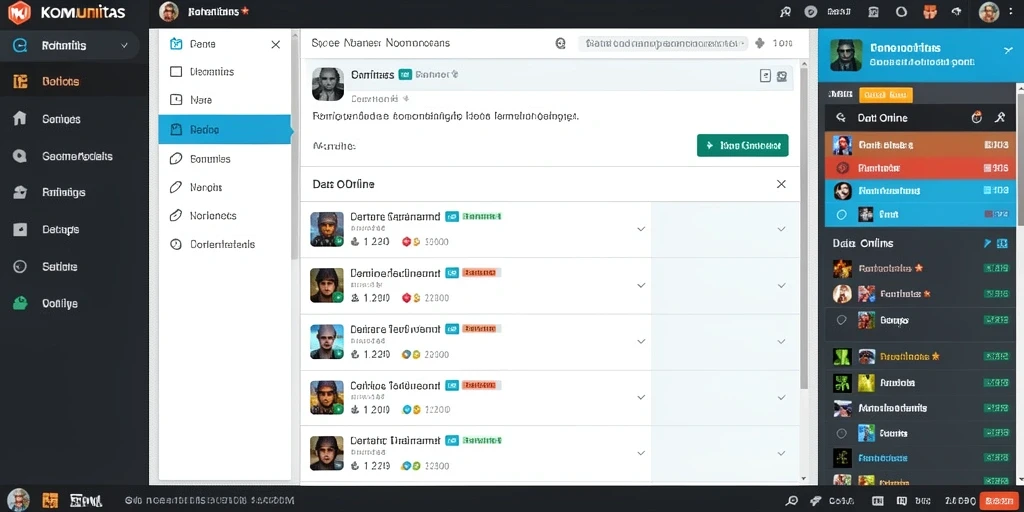Click the orange mask icon in the top bar
This screenshot has width=1024, height=512.
pyautogui.click(x=930, y=12)
